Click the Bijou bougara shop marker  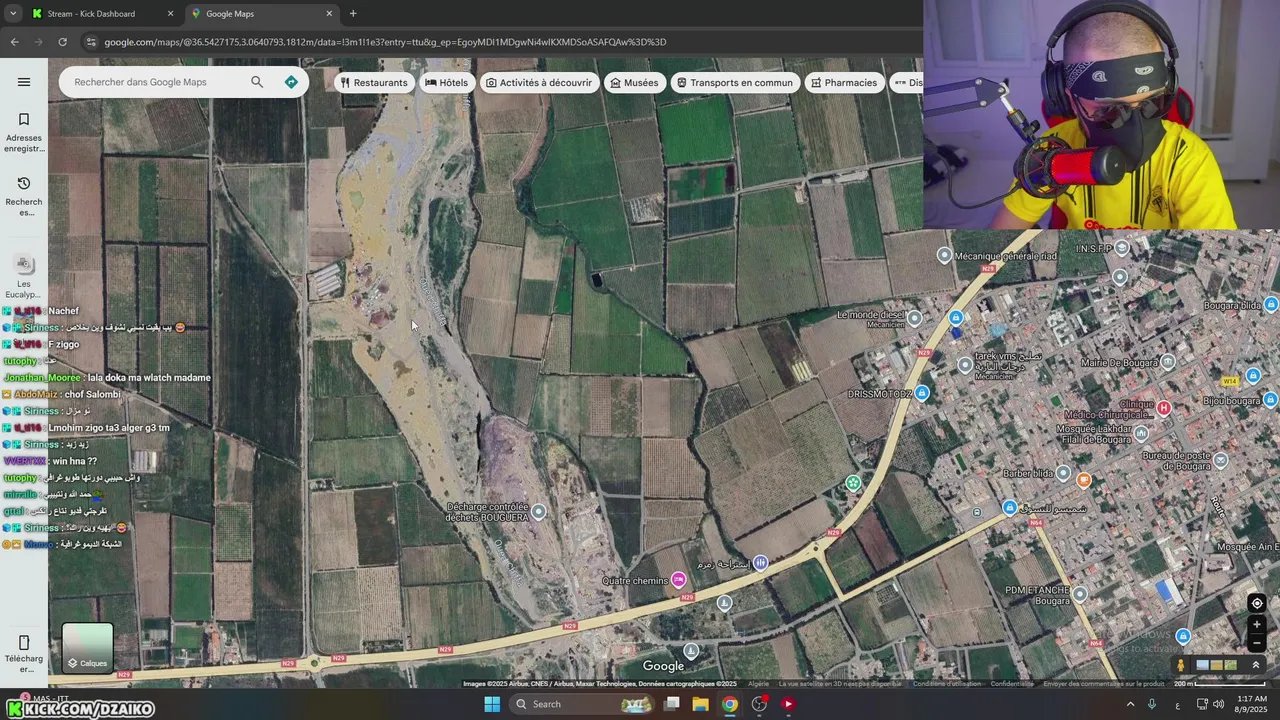tap(1270, 400)
